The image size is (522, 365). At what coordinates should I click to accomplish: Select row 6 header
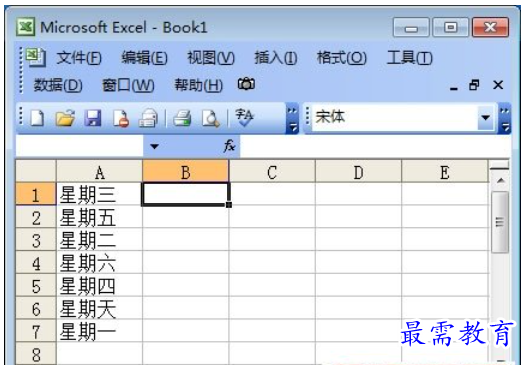(x=36, y=308)
